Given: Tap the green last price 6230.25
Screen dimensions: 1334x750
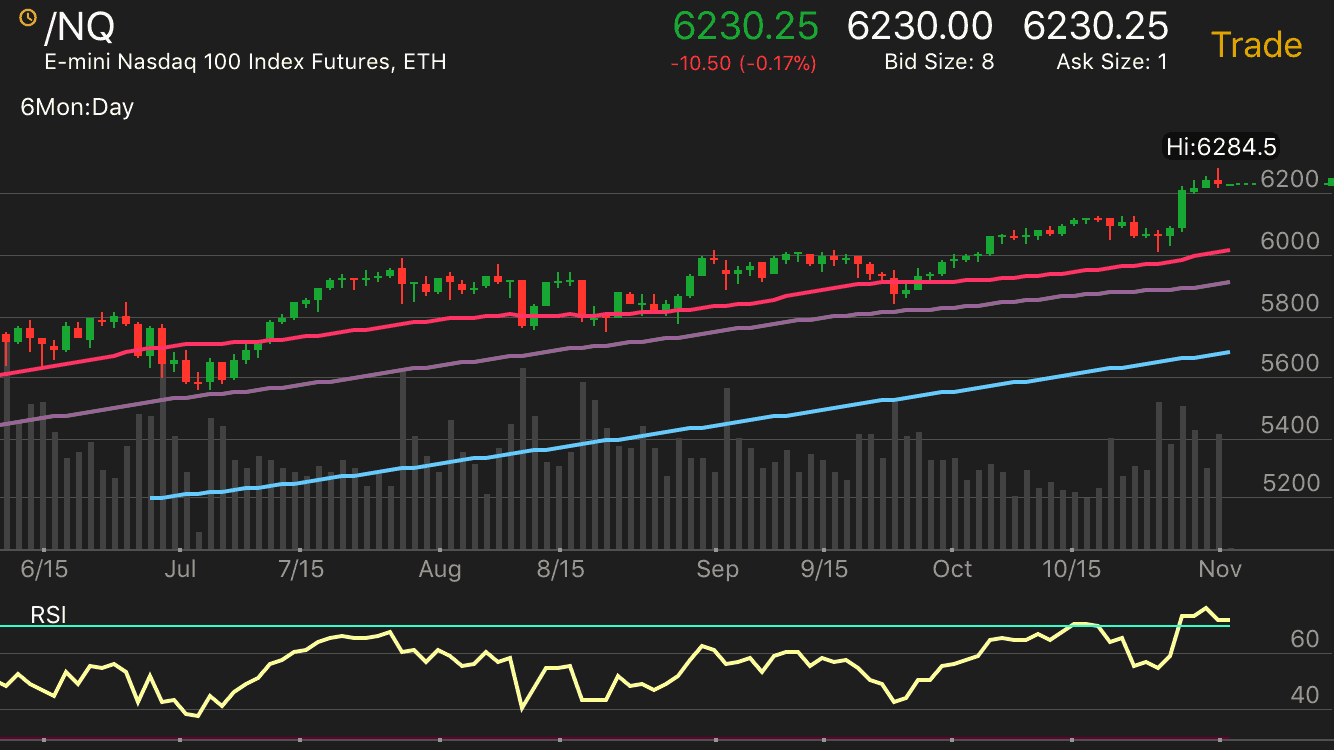Looking at the screenshot, I should (746, 26).
